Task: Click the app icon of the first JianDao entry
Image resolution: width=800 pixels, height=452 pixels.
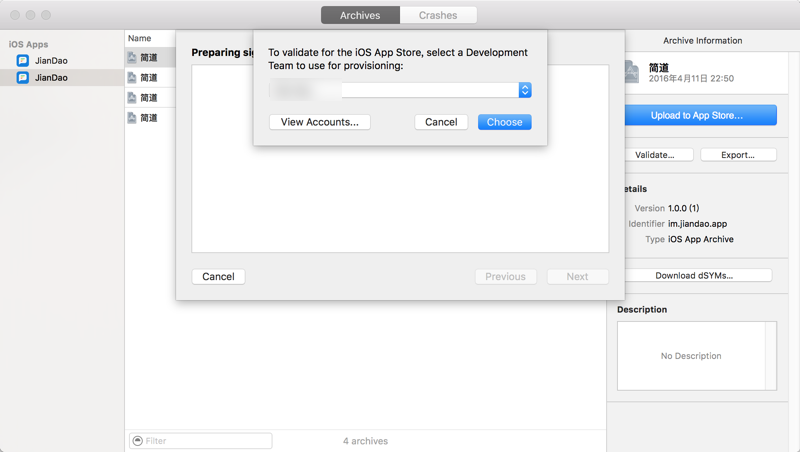Action: [22, 61]
